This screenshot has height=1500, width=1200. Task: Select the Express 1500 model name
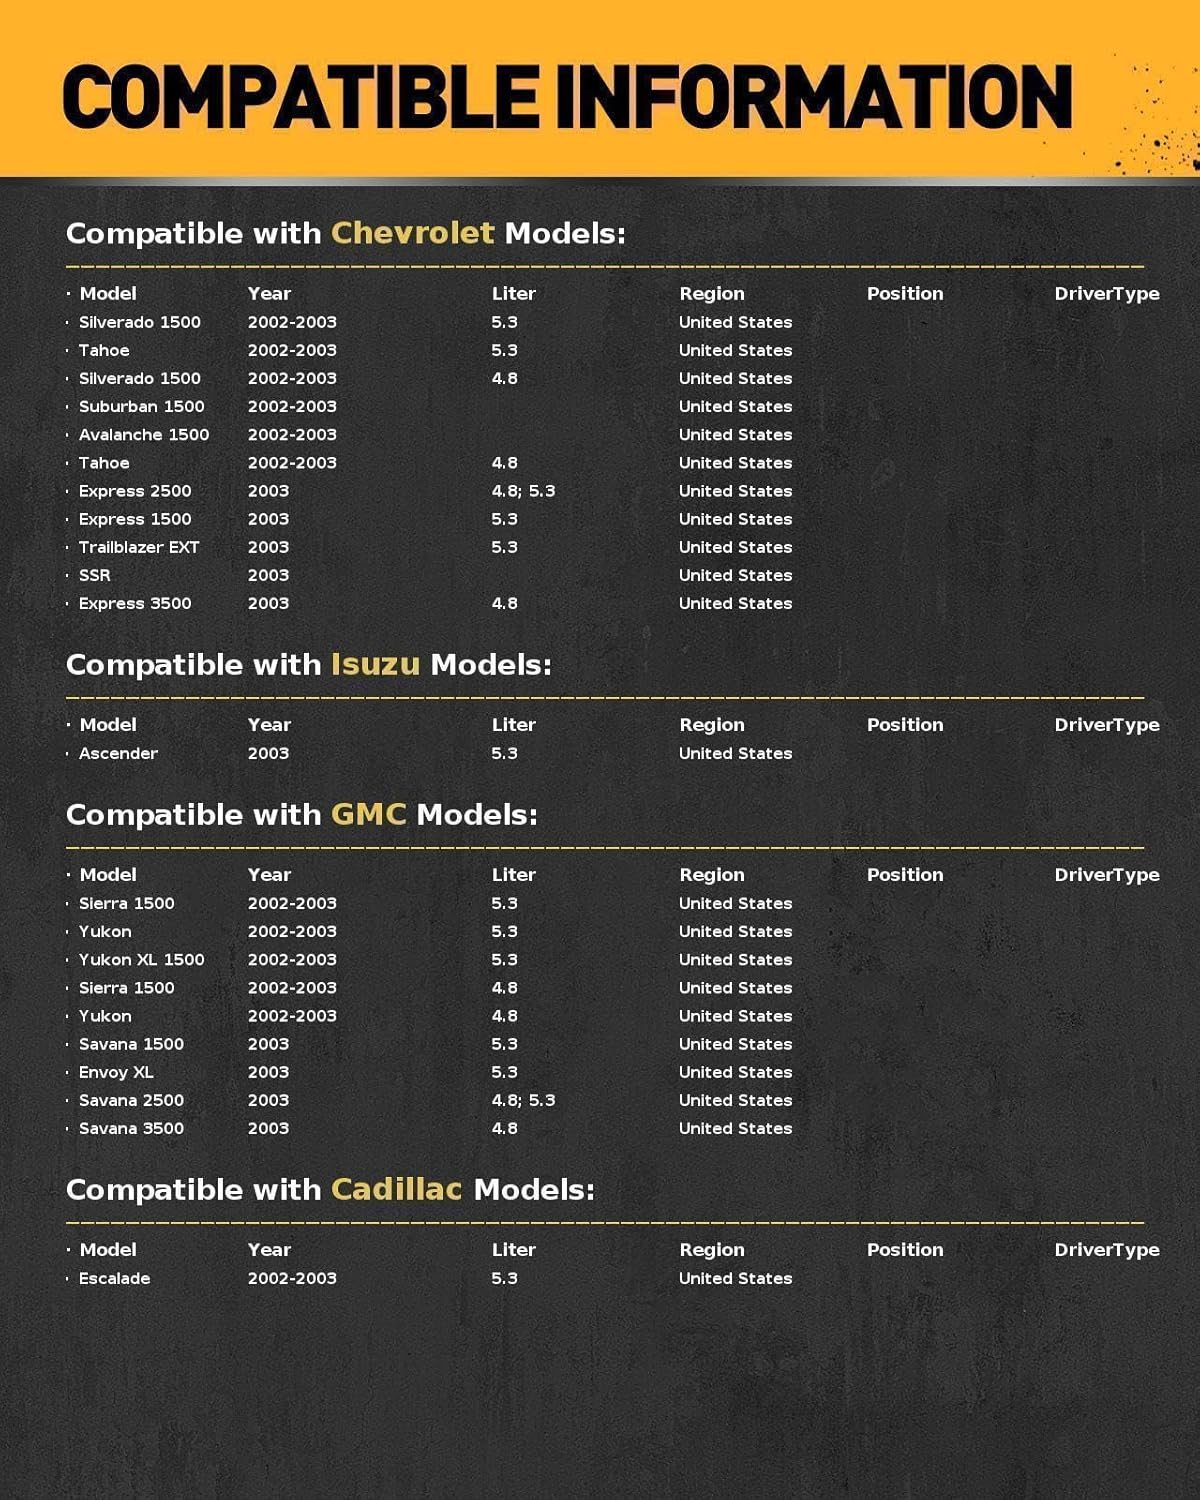point(135,519)
